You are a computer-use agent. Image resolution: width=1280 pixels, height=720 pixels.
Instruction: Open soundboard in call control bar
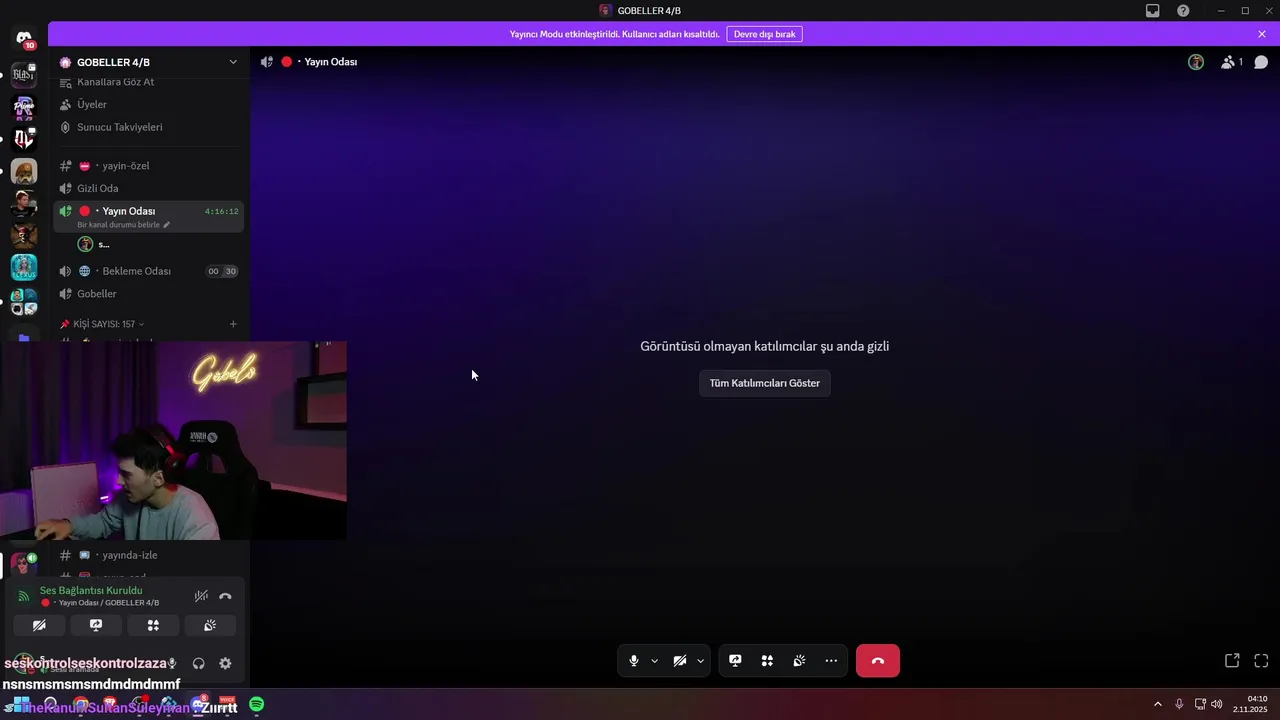point(799,661)
